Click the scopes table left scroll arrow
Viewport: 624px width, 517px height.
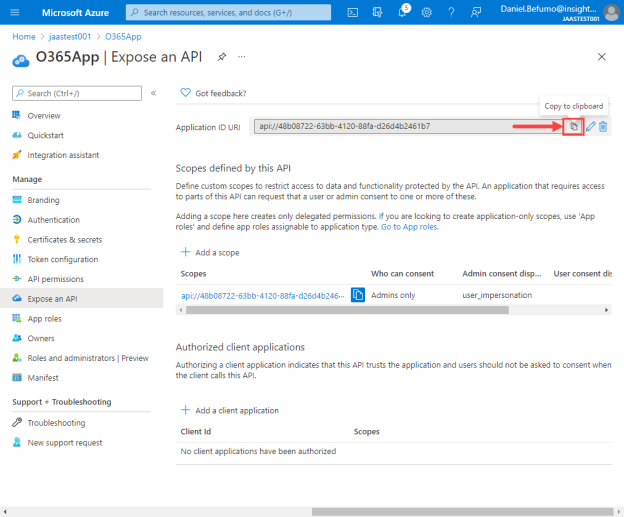point(181,310)
